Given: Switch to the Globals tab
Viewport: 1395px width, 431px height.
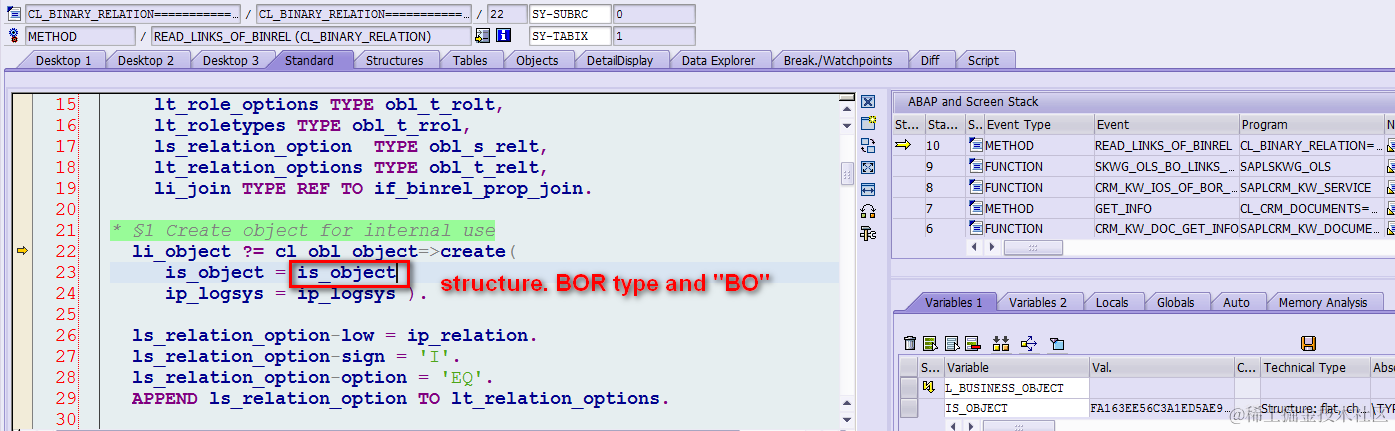Looking at the screenshot, I should point(1176,302).
